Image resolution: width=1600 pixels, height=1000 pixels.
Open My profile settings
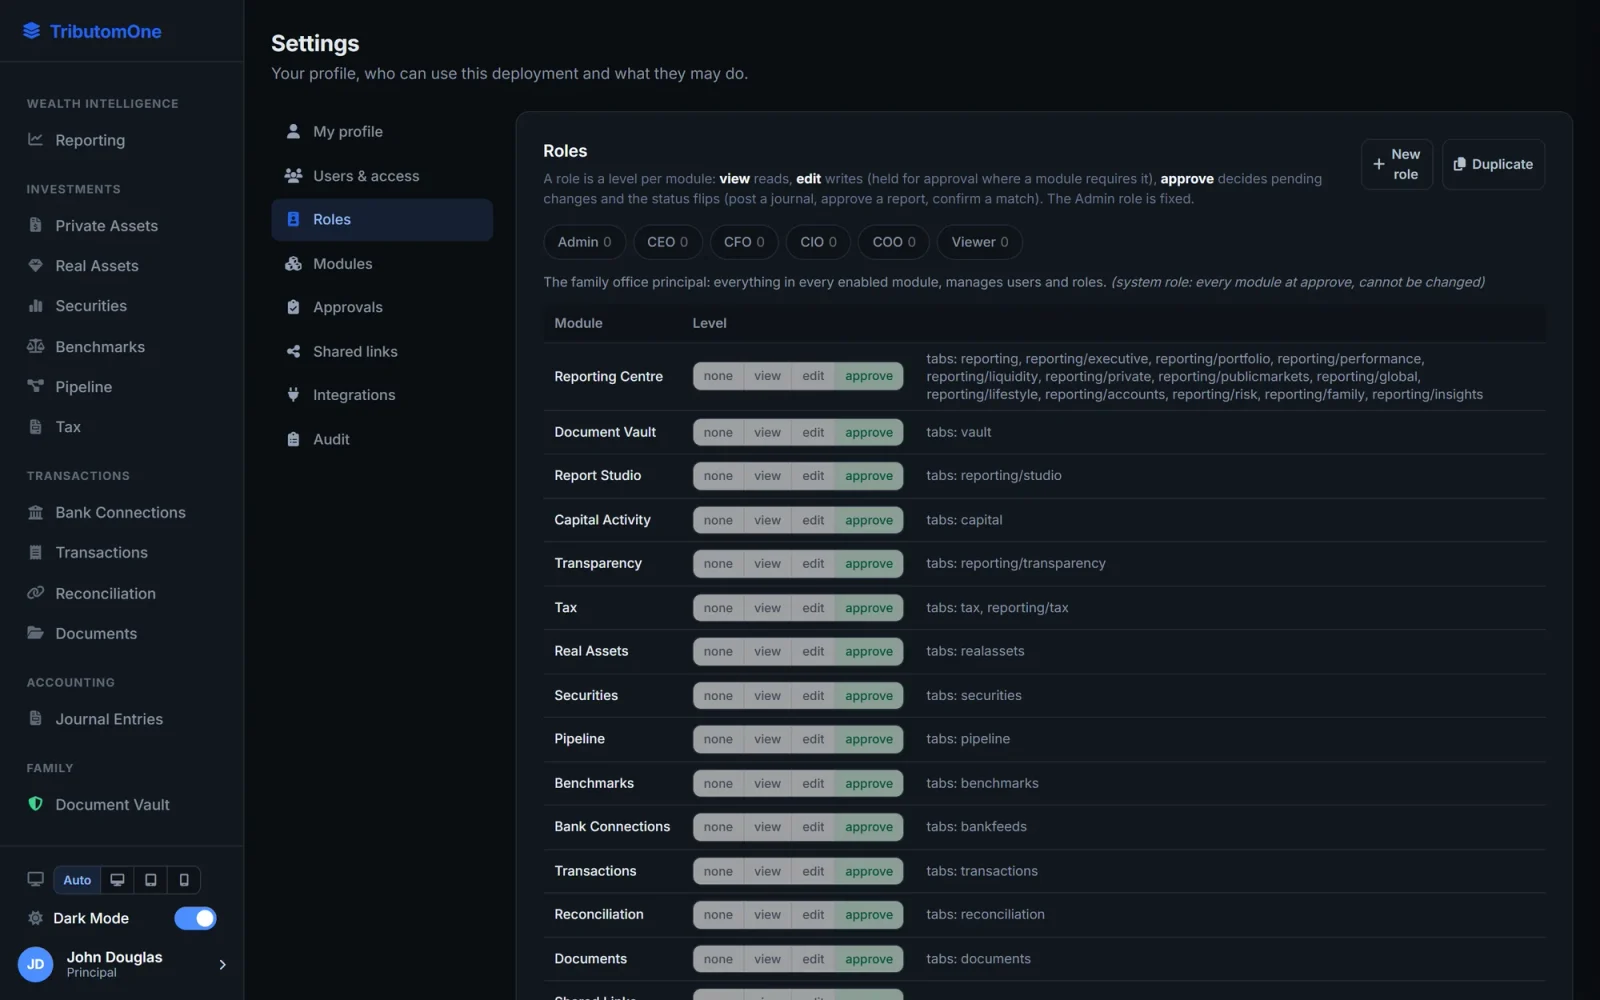tap(382, 132)
